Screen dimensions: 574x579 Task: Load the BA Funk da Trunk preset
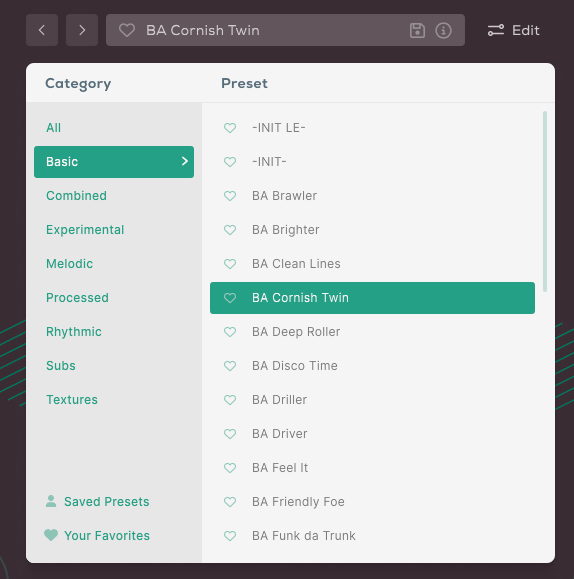click(304, 535)
